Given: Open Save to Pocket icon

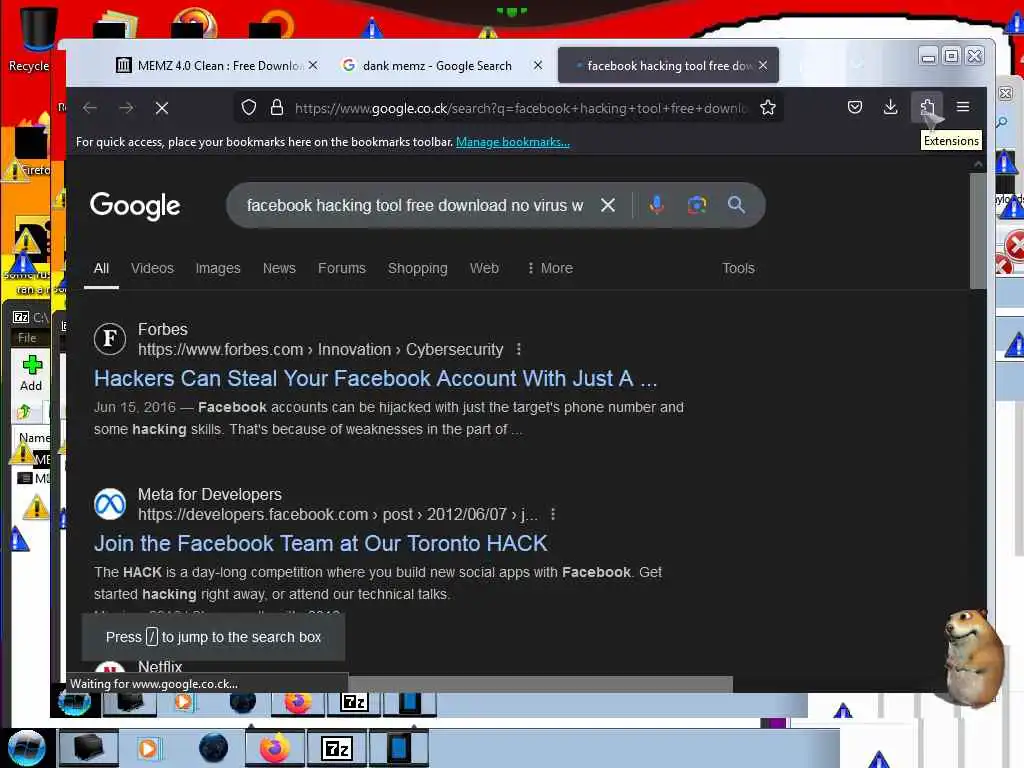Looking at the screenshot, I should 855,107.
